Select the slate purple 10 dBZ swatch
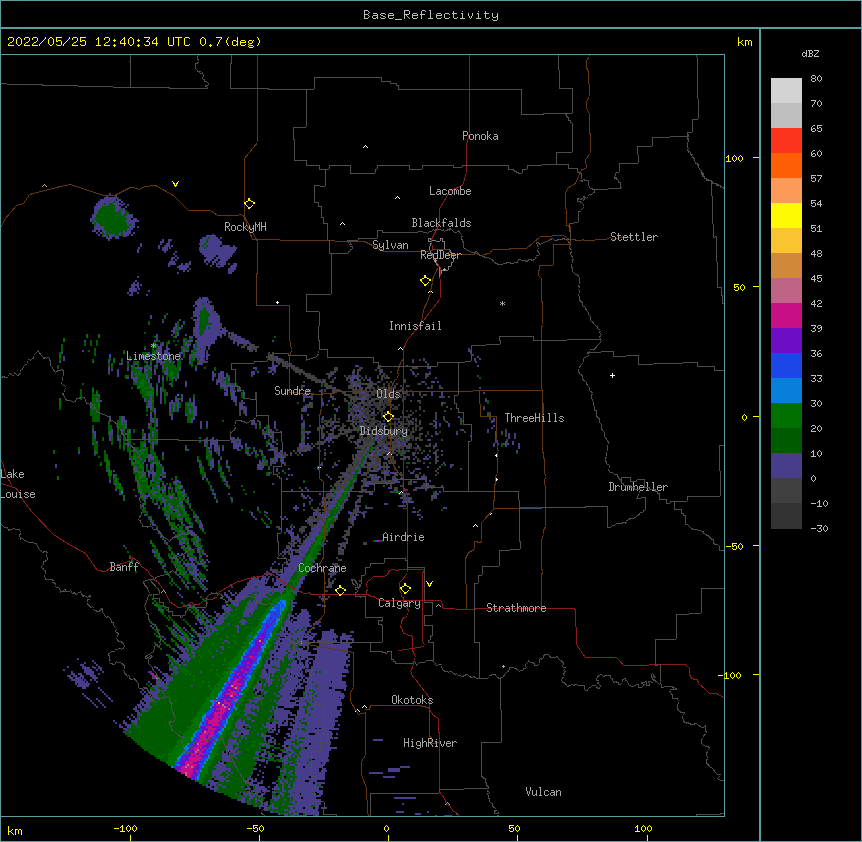 [x=786, y=466]
